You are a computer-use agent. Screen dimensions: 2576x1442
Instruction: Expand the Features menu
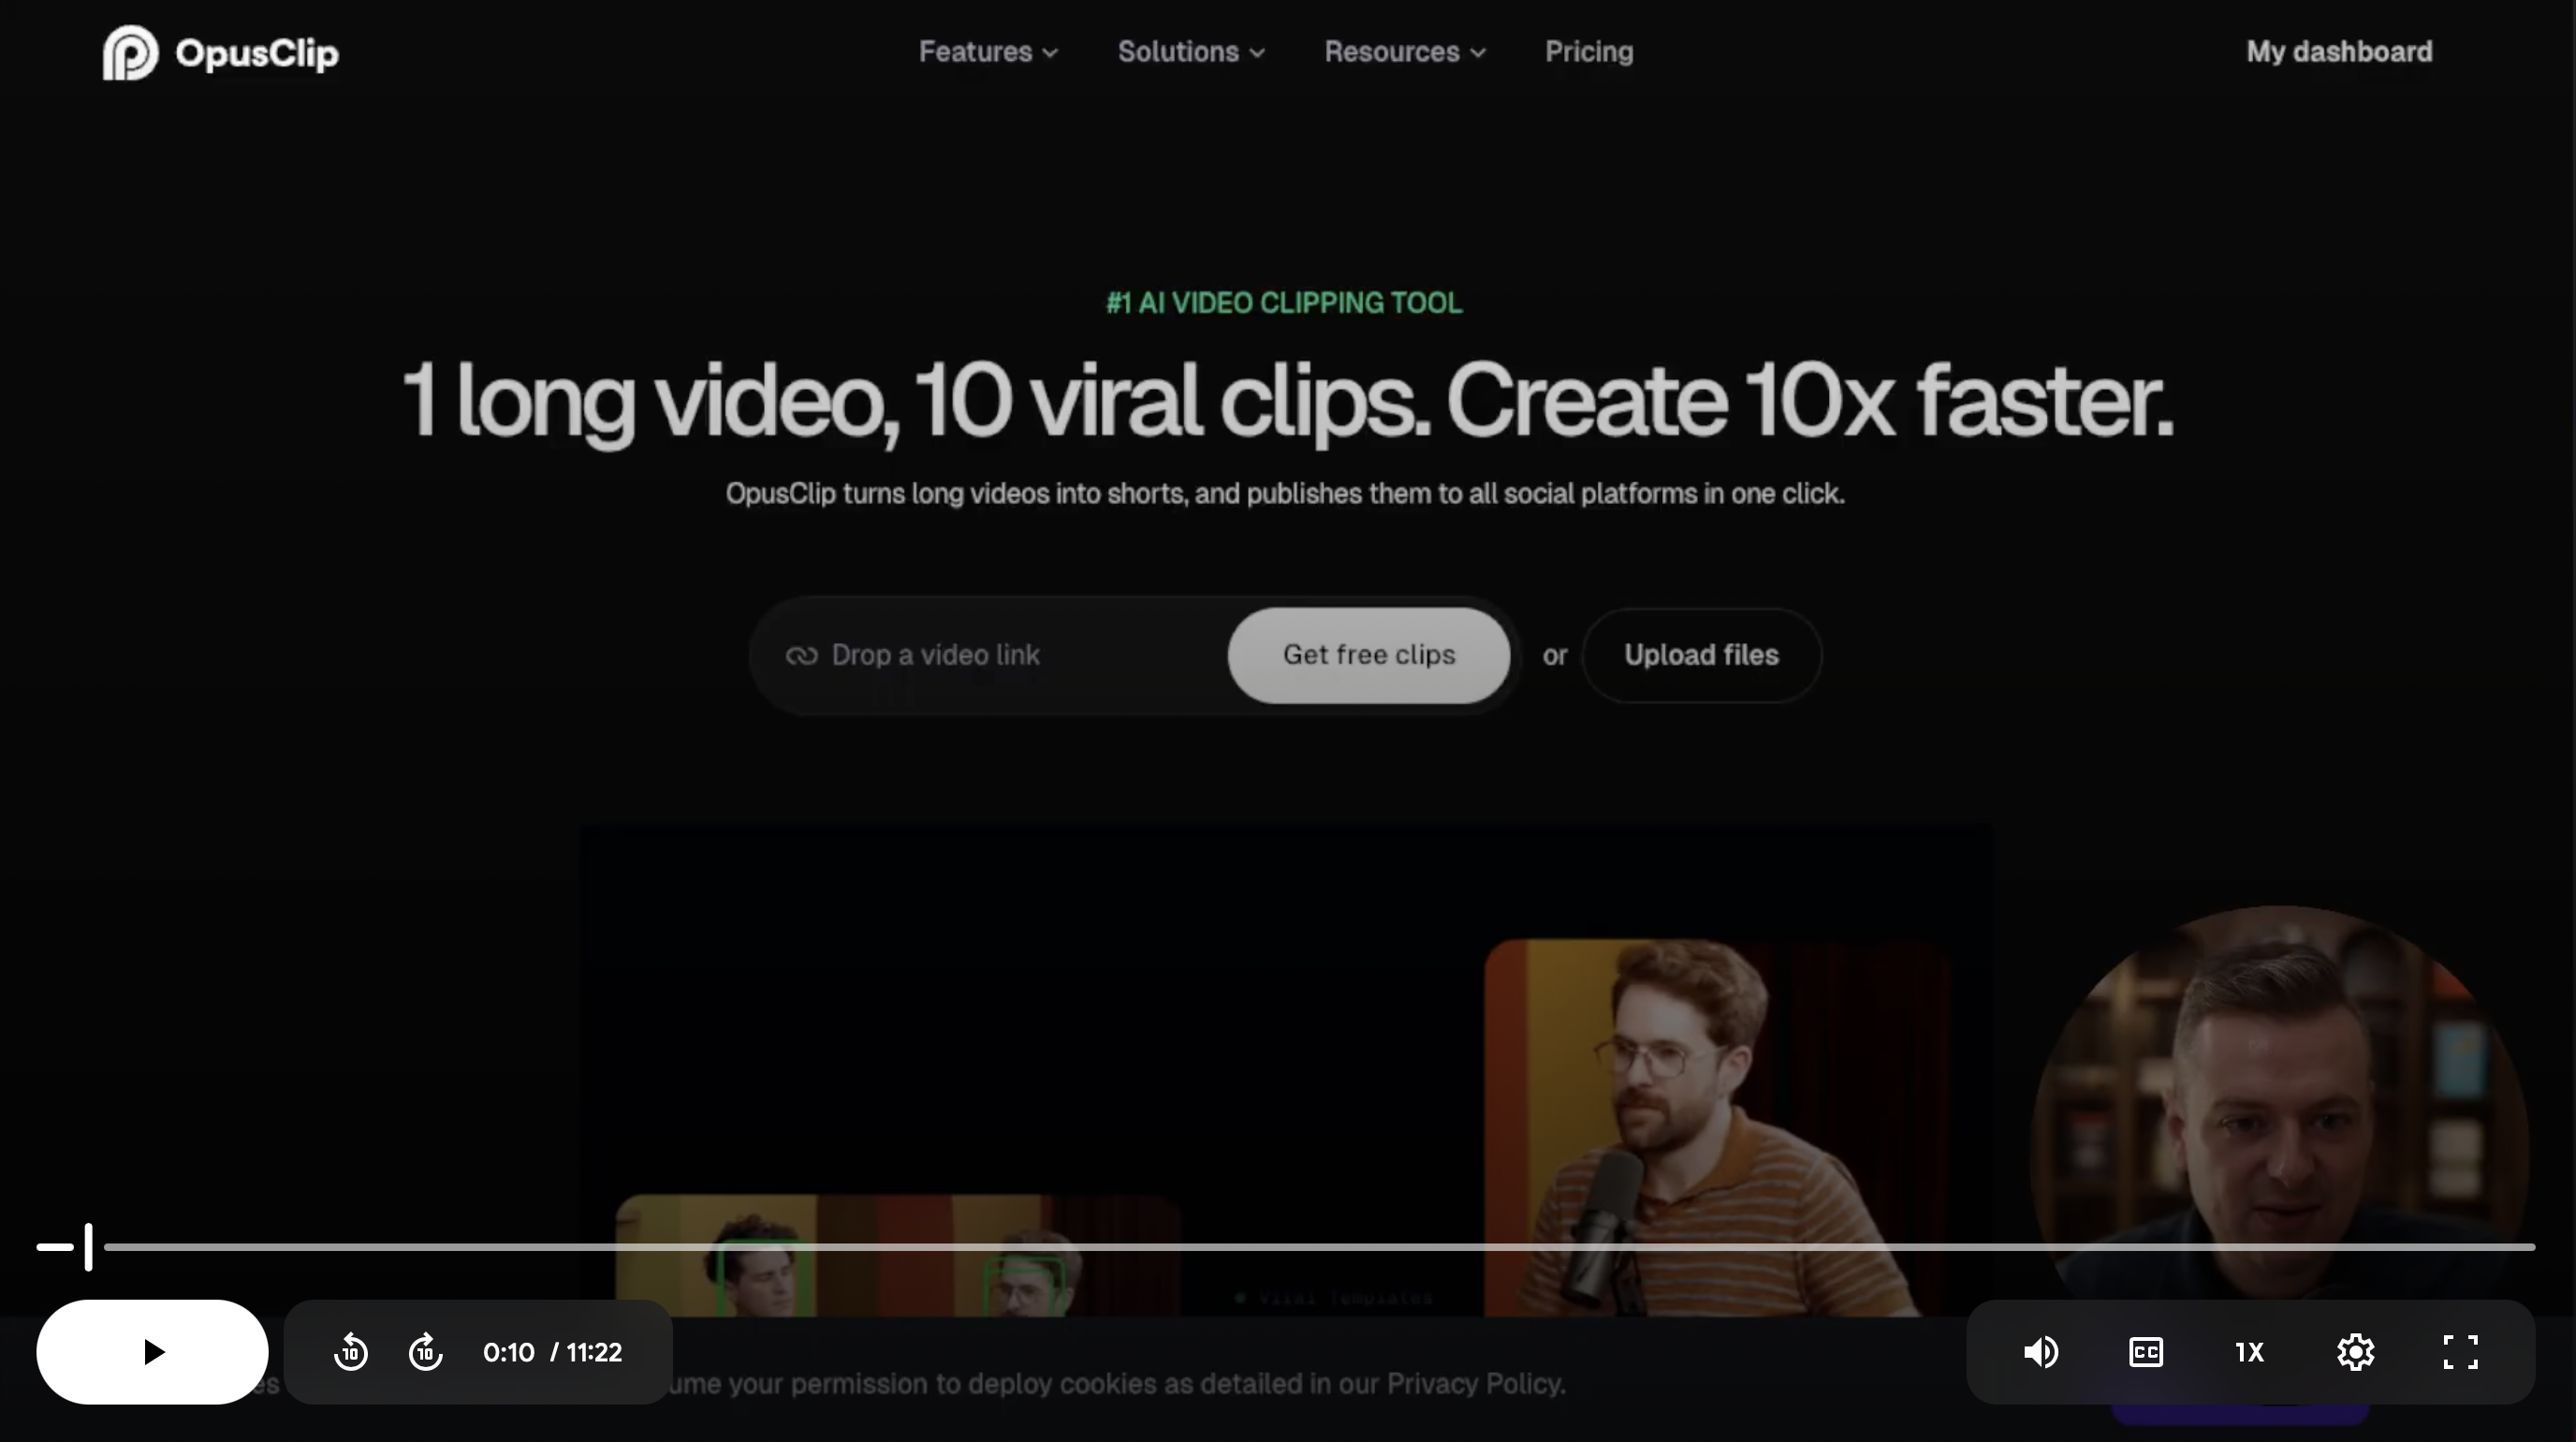987,52
